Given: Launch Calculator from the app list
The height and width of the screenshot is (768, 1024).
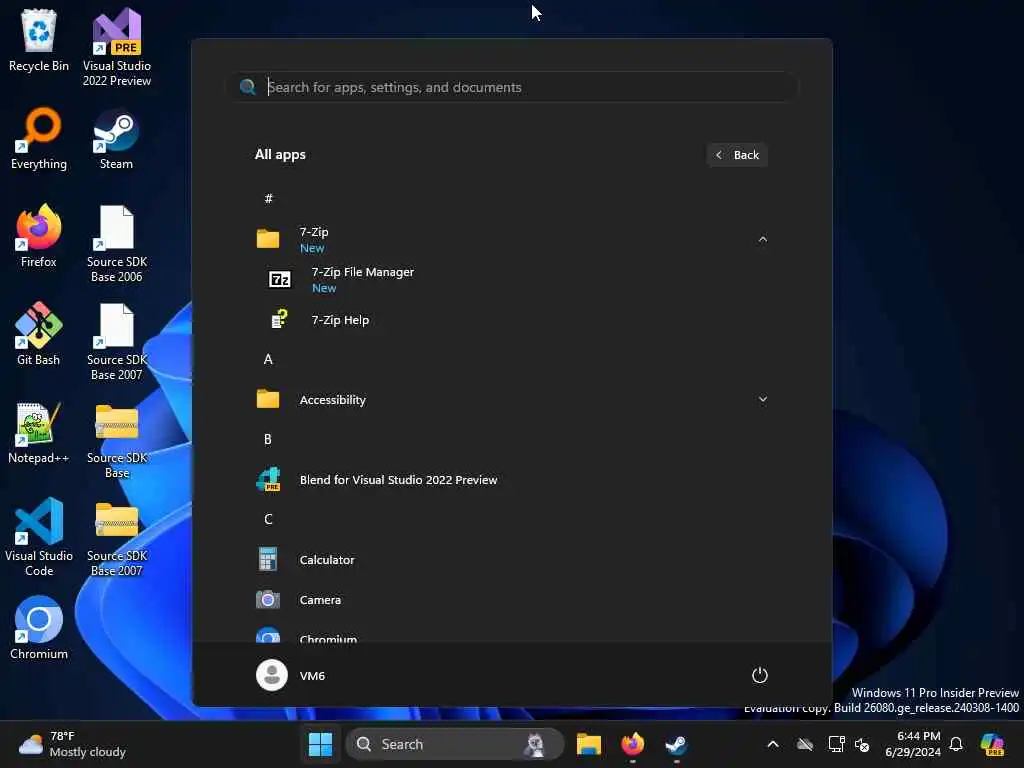Looking at the screenshot, I should (512, 560).
